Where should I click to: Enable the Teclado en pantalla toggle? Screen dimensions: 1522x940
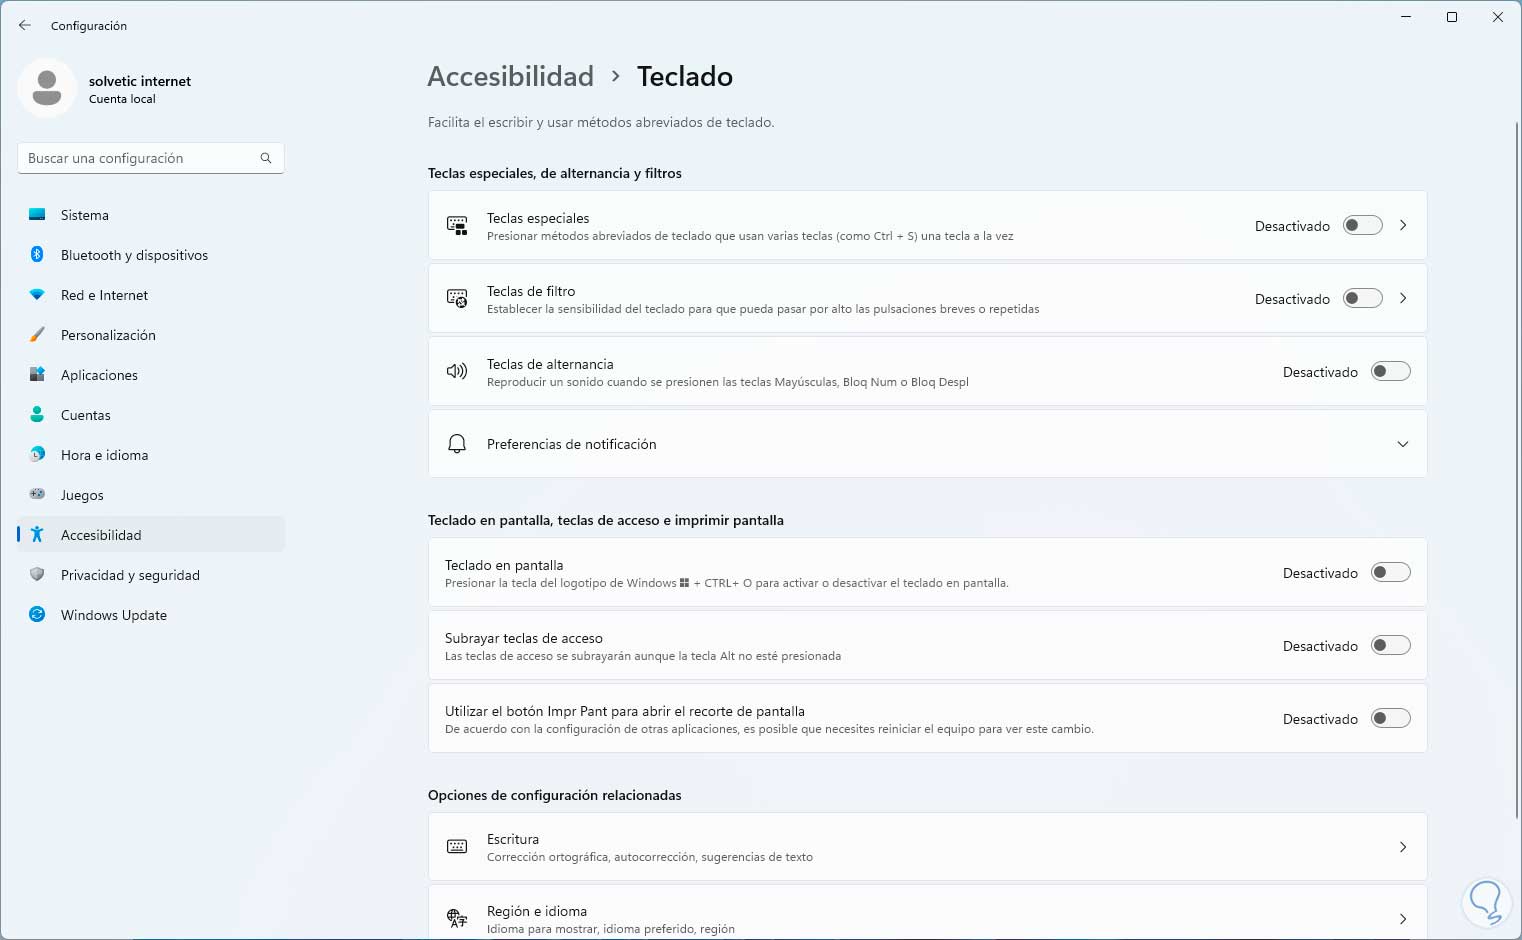tap(1390, 573)
